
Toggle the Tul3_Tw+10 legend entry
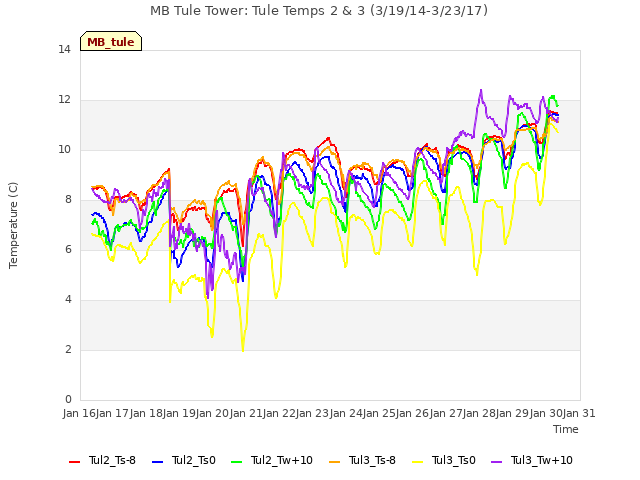click(x=532, y=461)
